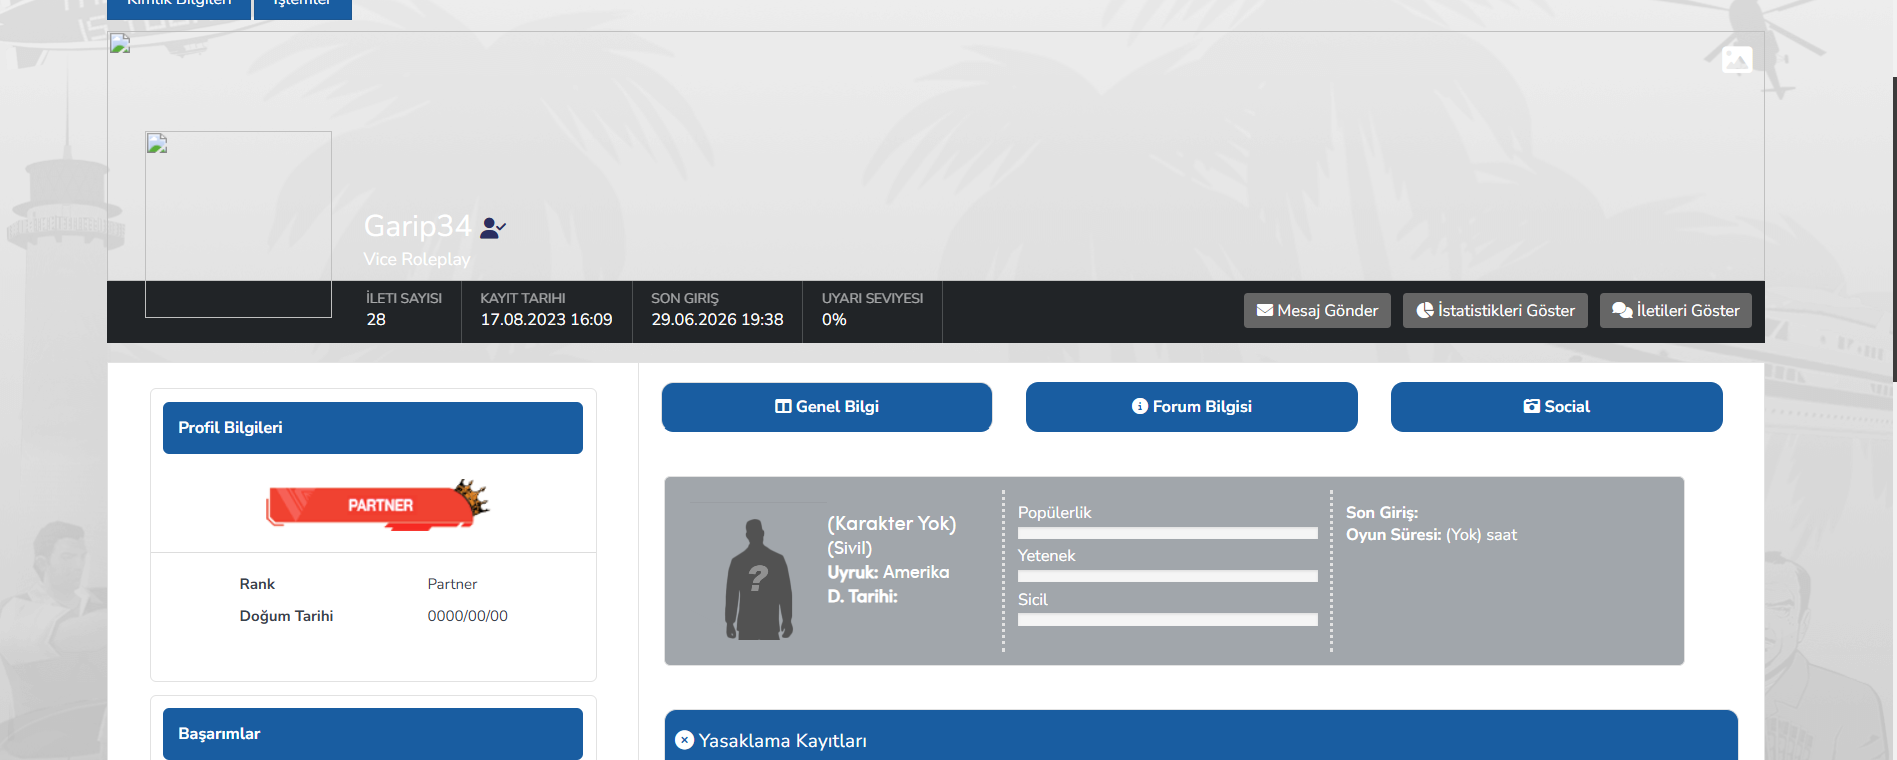Open İstatistikleri Göster

[x=1495, y=310]
